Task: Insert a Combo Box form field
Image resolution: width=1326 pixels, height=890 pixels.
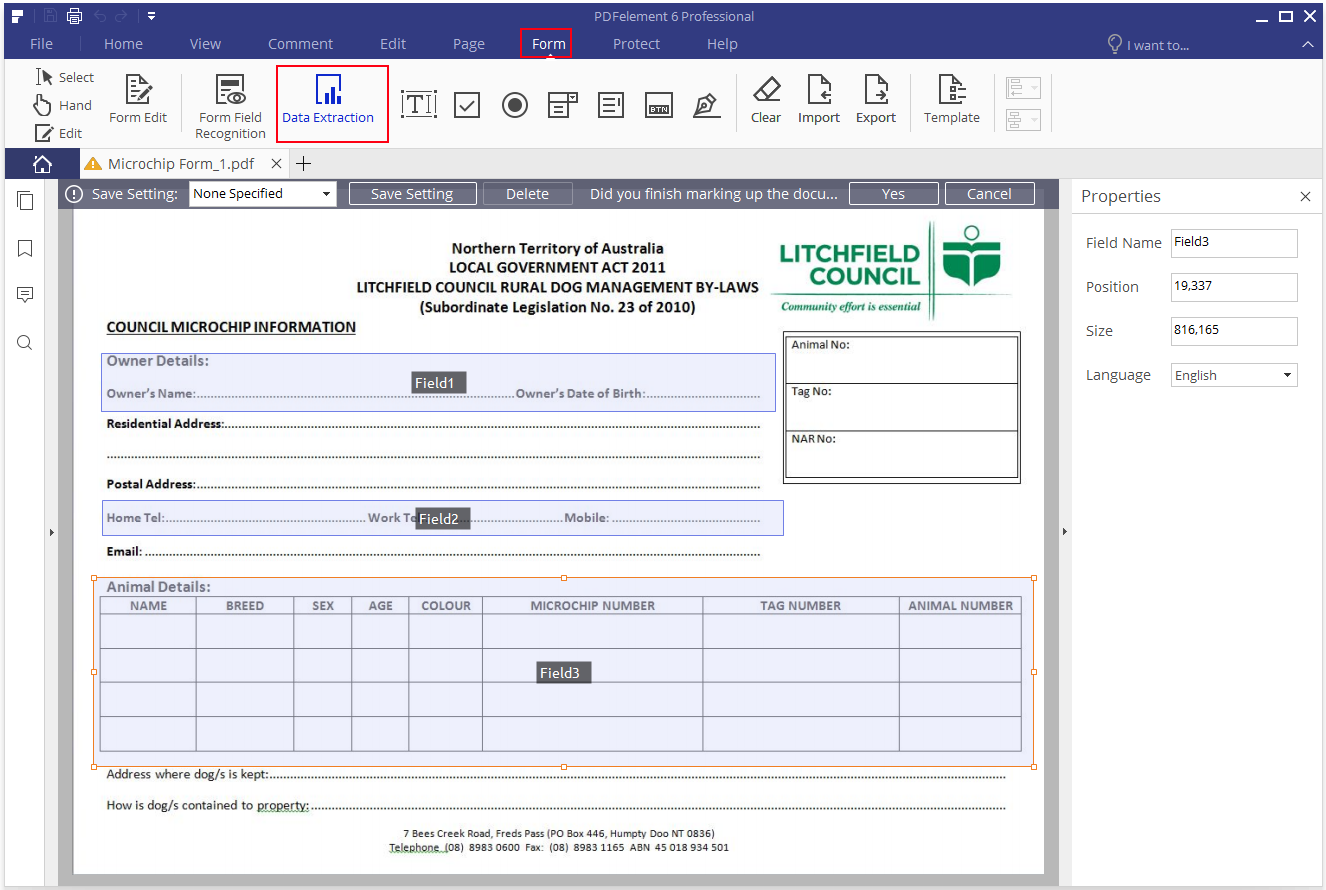Action: 563,105
